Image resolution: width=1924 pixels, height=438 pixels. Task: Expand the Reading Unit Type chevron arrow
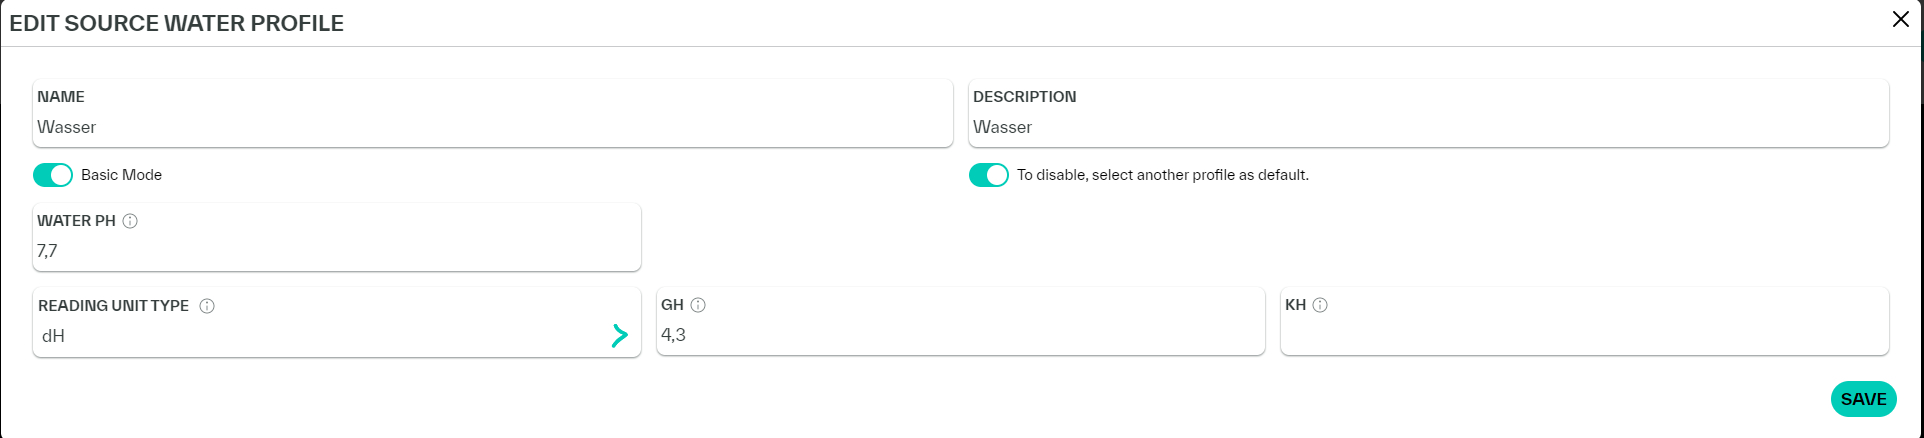619,336
